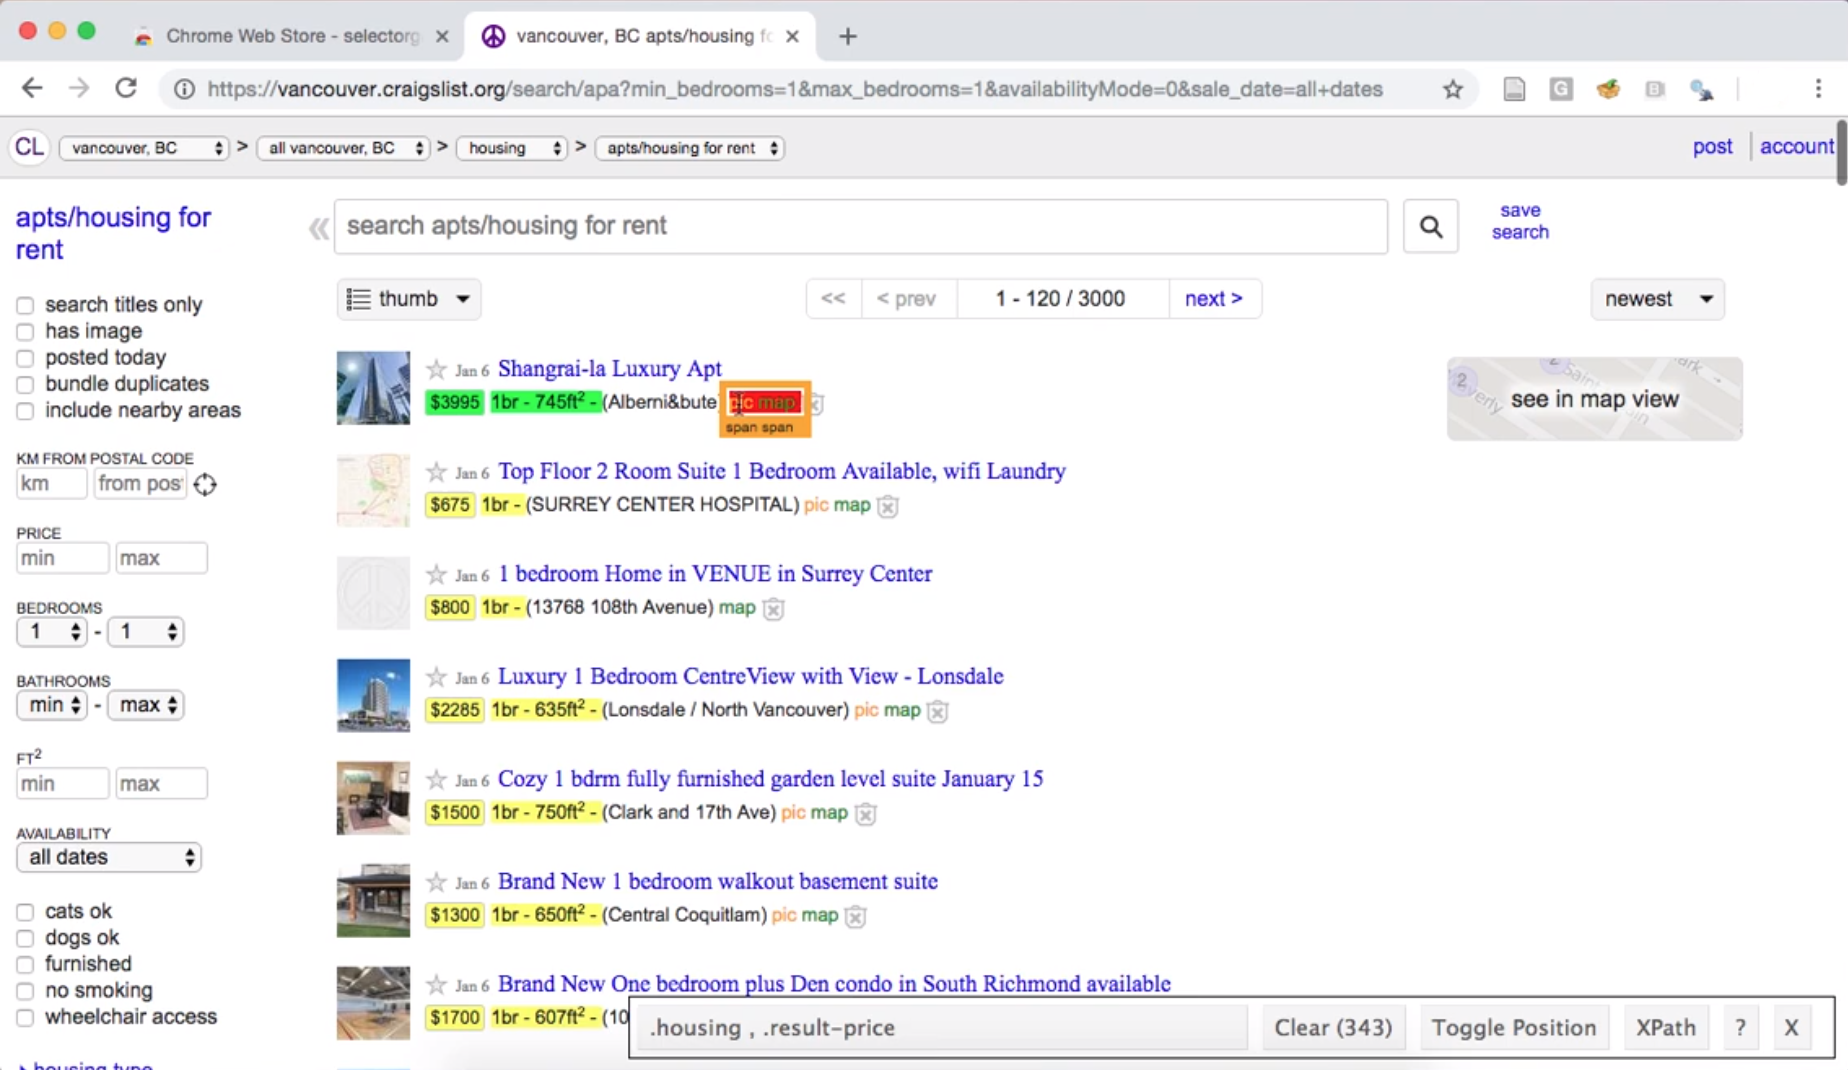Screen dimensions: 1848x1070
Task: Open the newest sort dropdown
Action: (x=1657, y=299)
